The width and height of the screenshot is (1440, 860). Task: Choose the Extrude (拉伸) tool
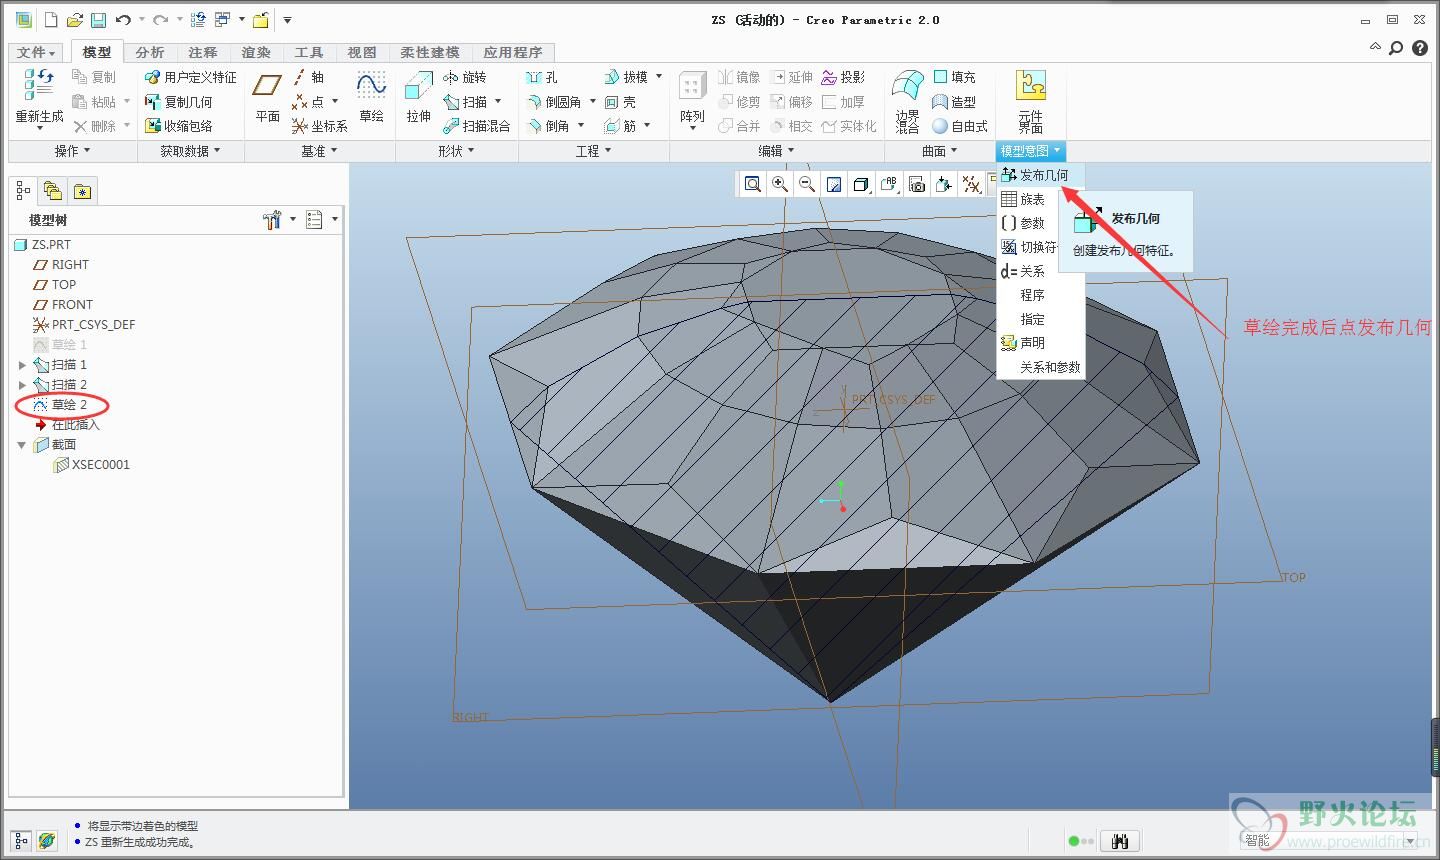[x=419, y=98]
